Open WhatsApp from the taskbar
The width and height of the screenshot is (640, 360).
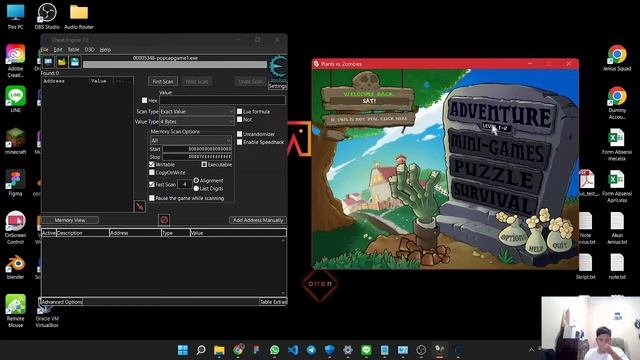[x=275, y=350]
